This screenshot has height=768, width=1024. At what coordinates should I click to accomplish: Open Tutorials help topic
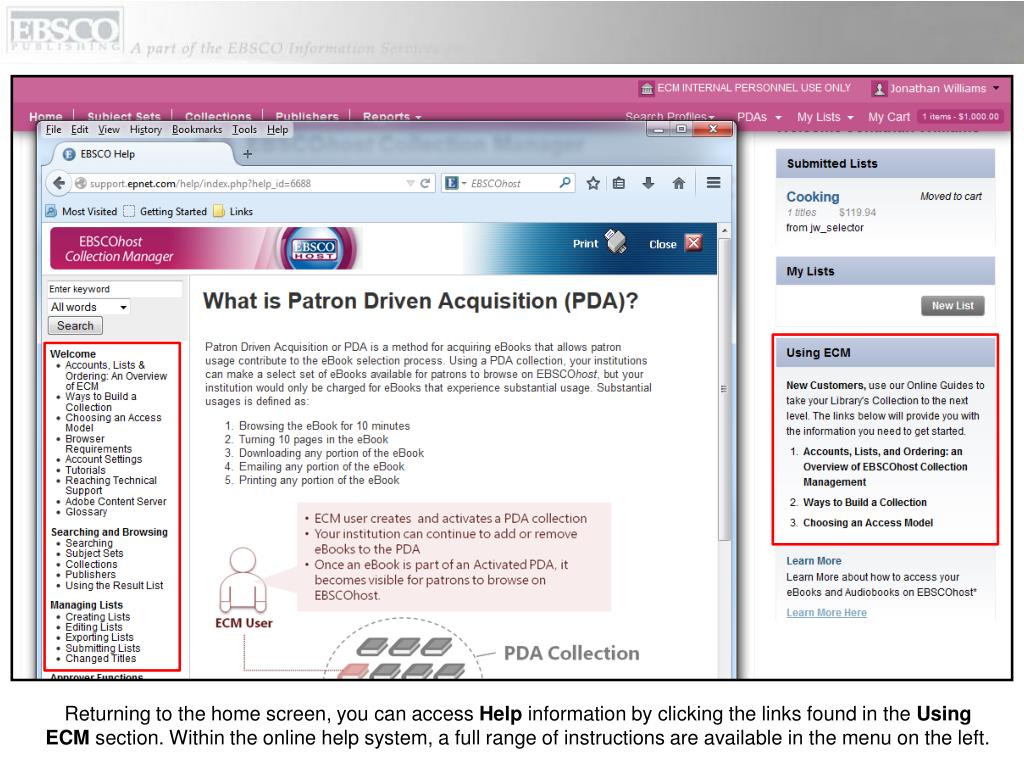click(85, 470)
